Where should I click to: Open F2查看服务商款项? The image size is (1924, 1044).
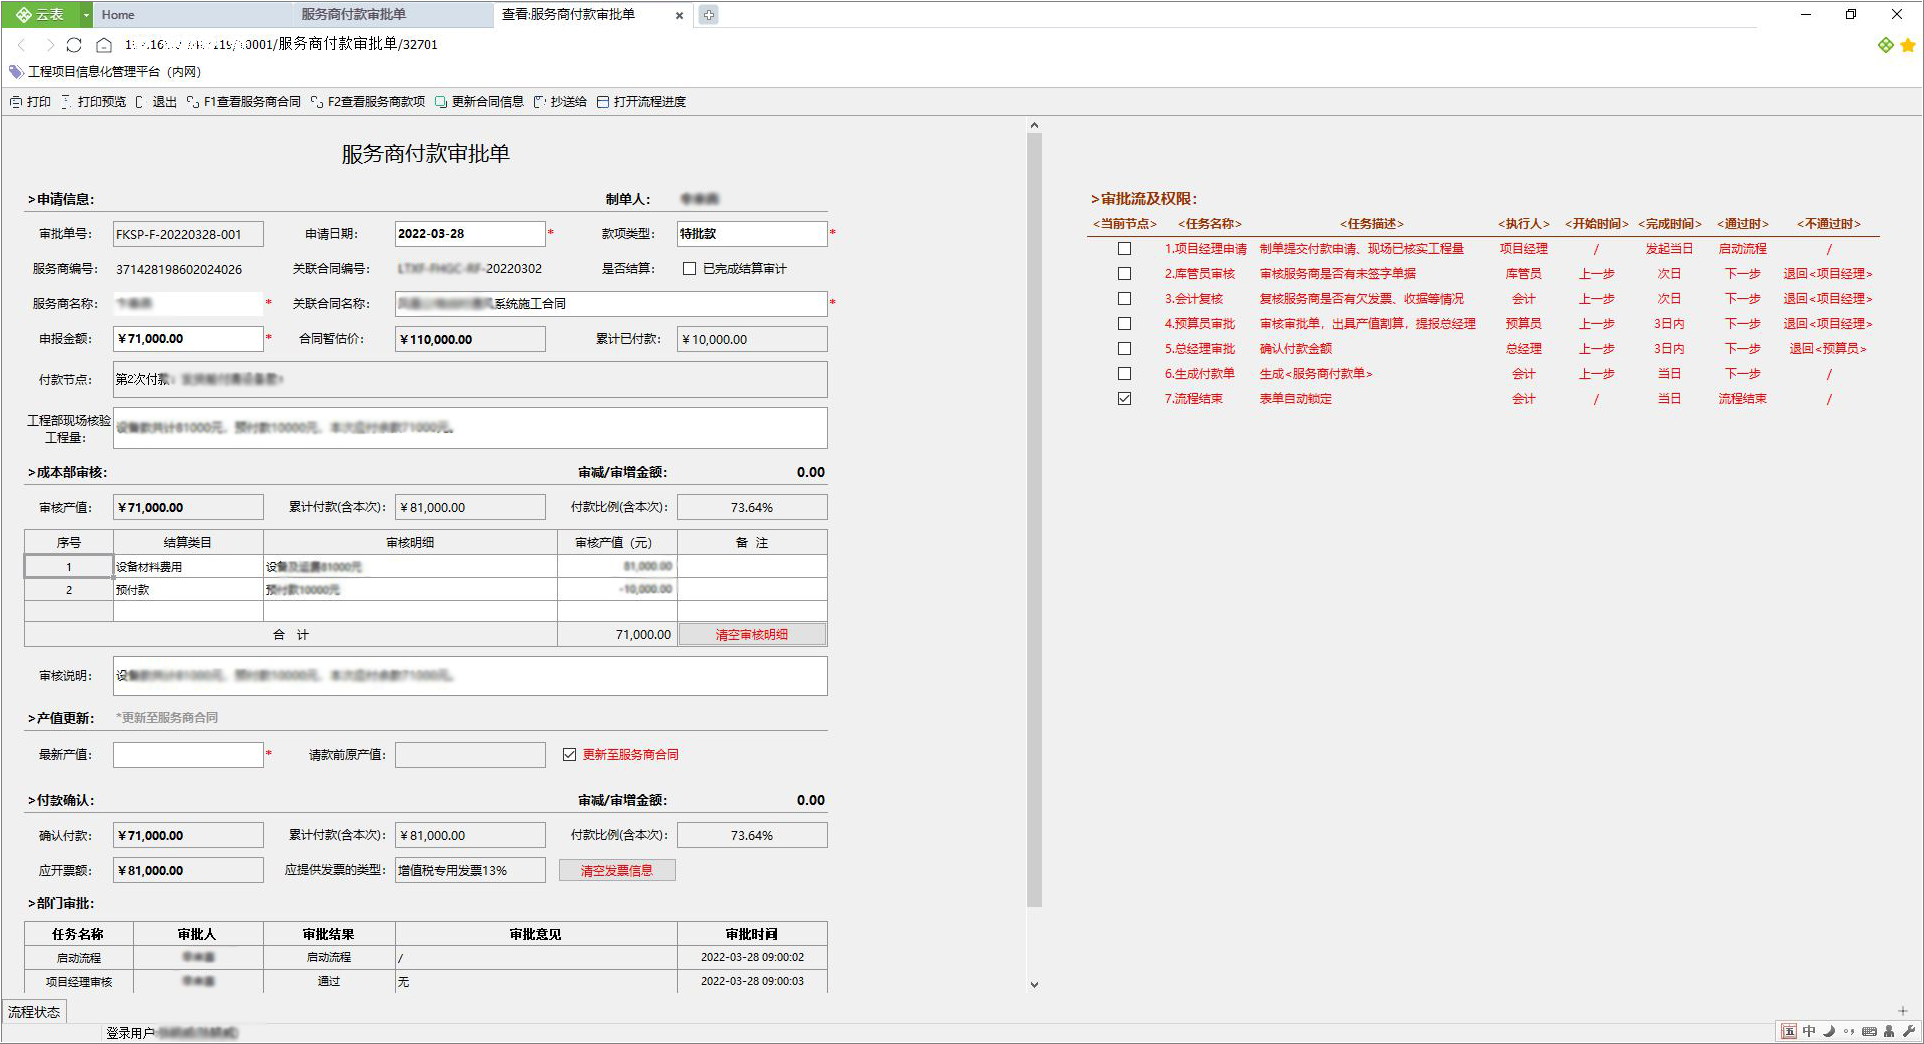point(368,102)
